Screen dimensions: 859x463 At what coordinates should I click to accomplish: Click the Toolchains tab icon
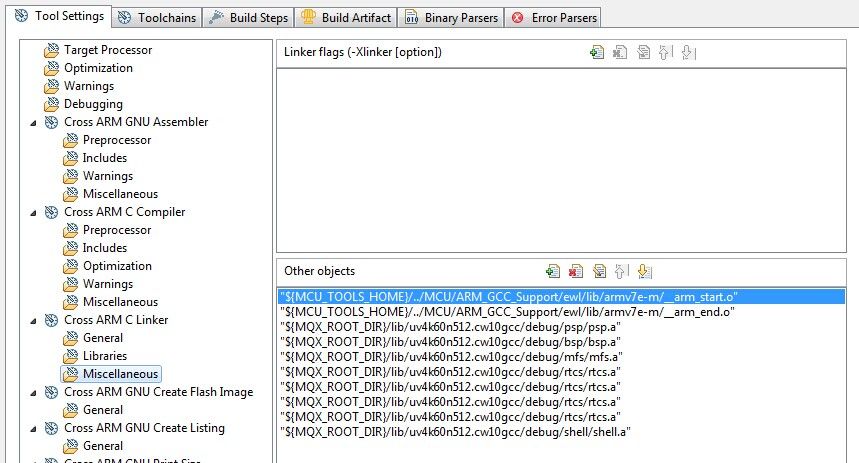click(124, 18)
